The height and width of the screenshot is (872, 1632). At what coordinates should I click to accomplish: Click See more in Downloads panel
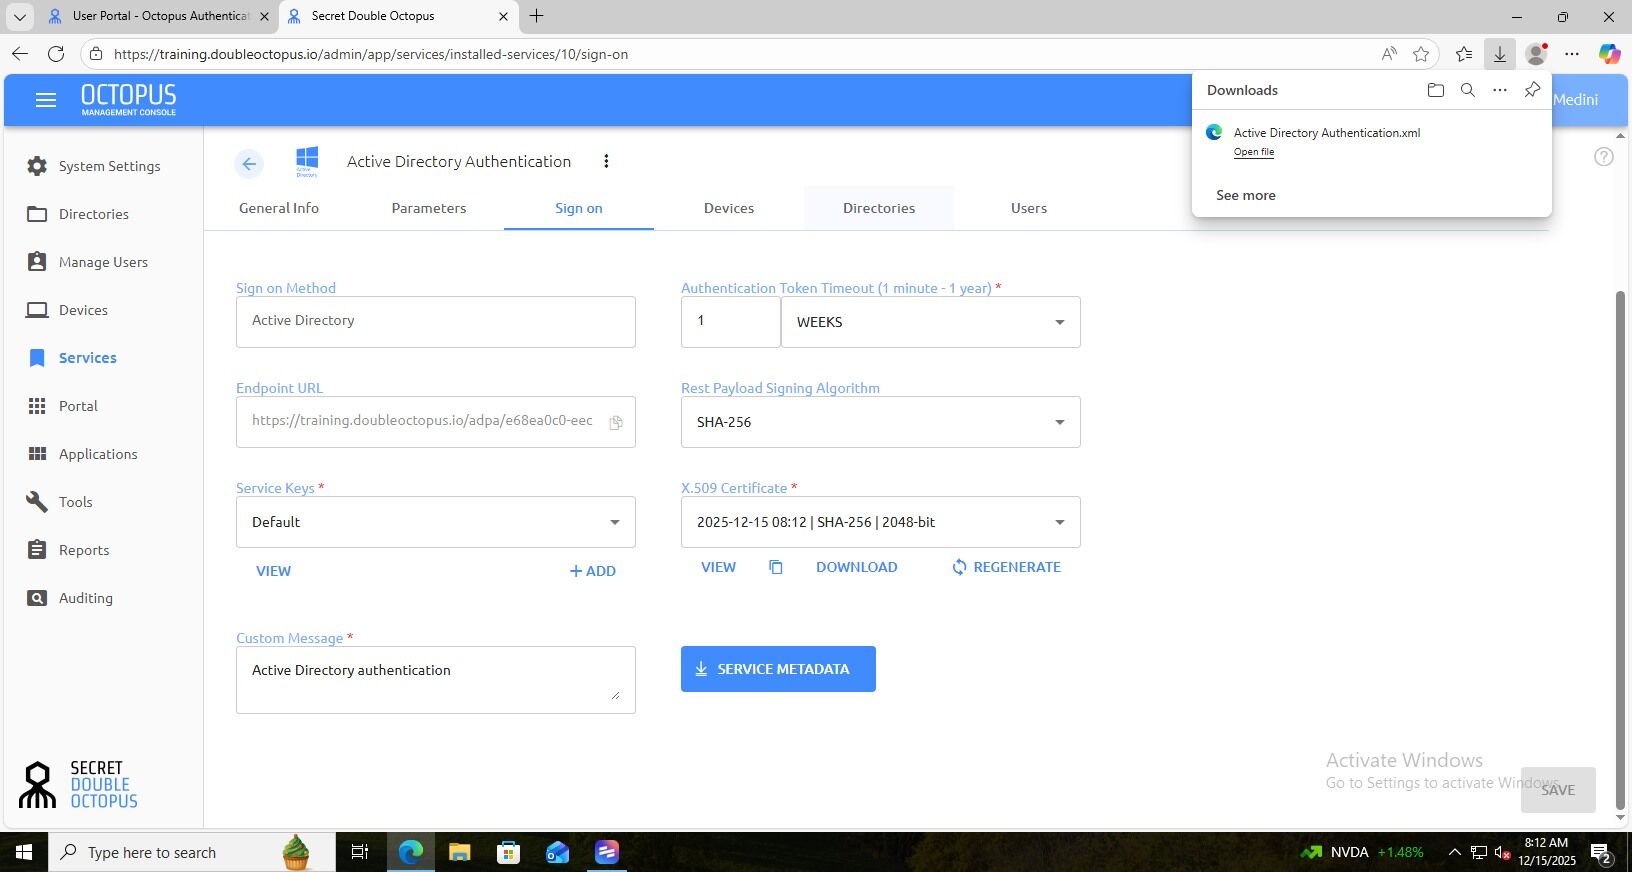click(x=1245, y=195)
